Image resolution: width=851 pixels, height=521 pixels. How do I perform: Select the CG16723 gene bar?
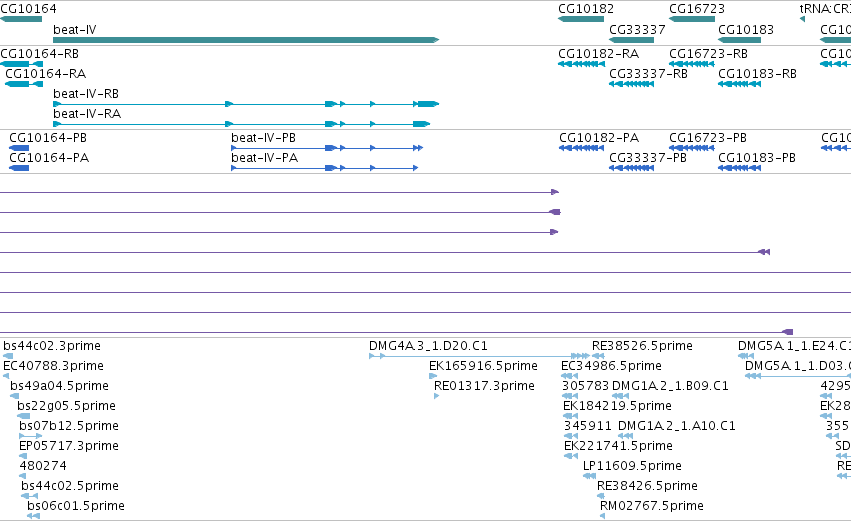coord(692,19)
